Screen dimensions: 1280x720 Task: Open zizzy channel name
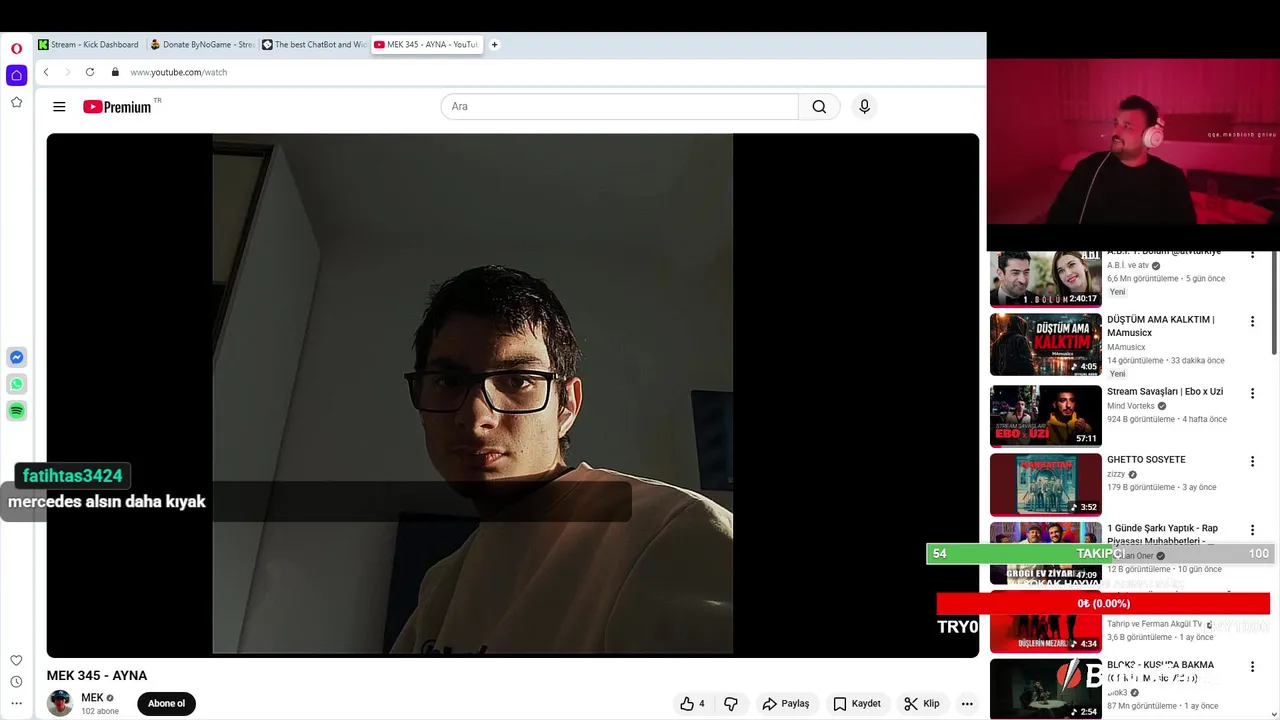(x=1116, y=474)
